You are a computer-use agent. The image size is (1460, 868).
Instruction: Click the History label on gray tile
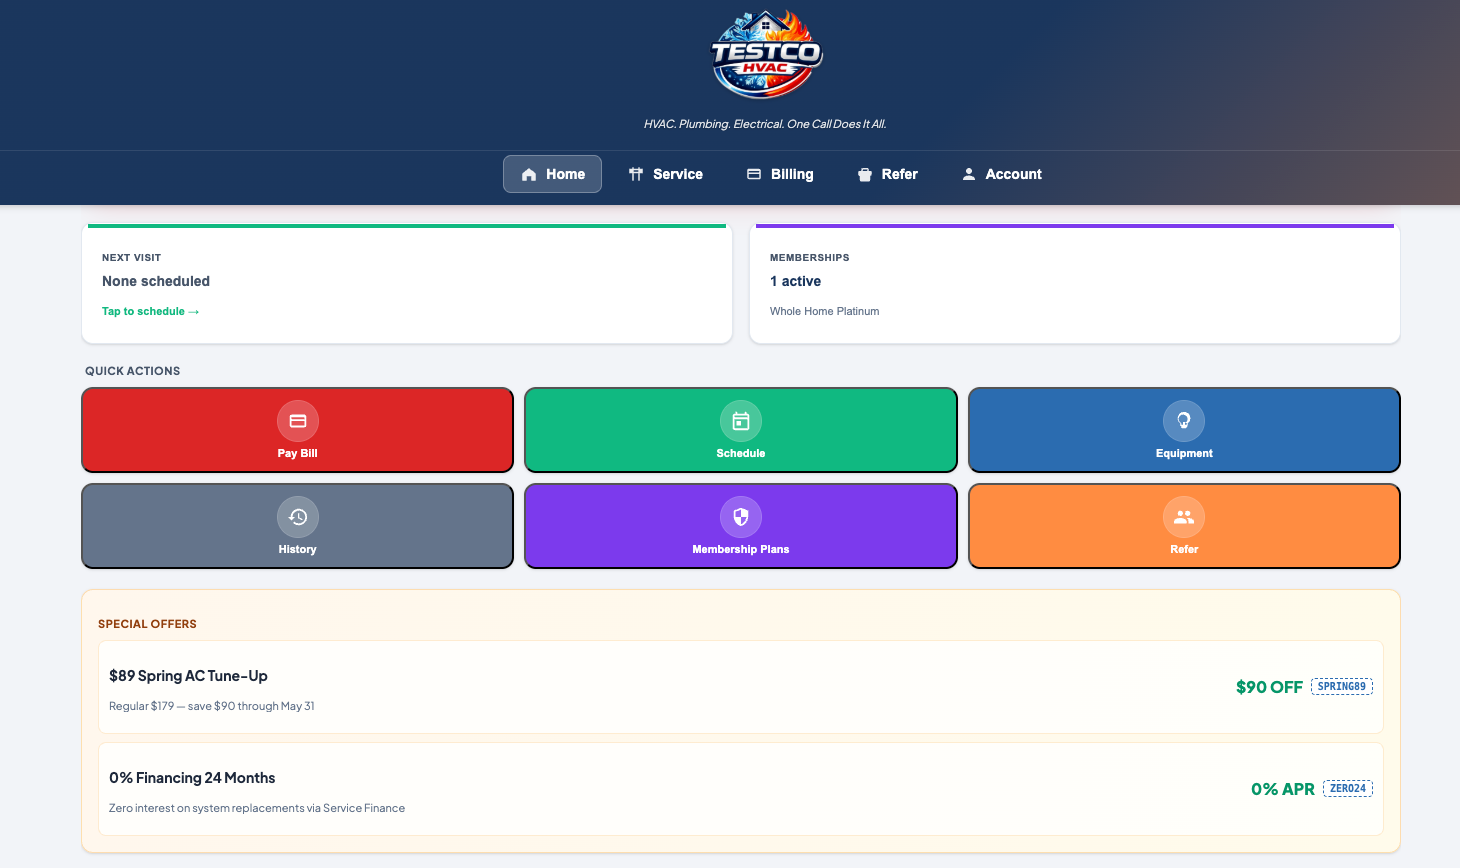(298, 549)
